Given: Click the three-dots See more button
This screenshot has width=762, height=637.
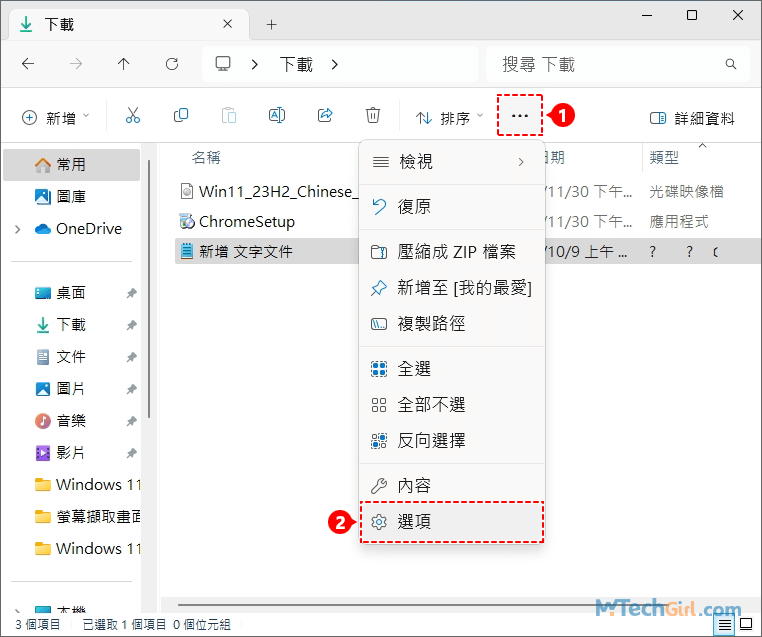Looking at the screenshot, I should (x=519, y=117).
